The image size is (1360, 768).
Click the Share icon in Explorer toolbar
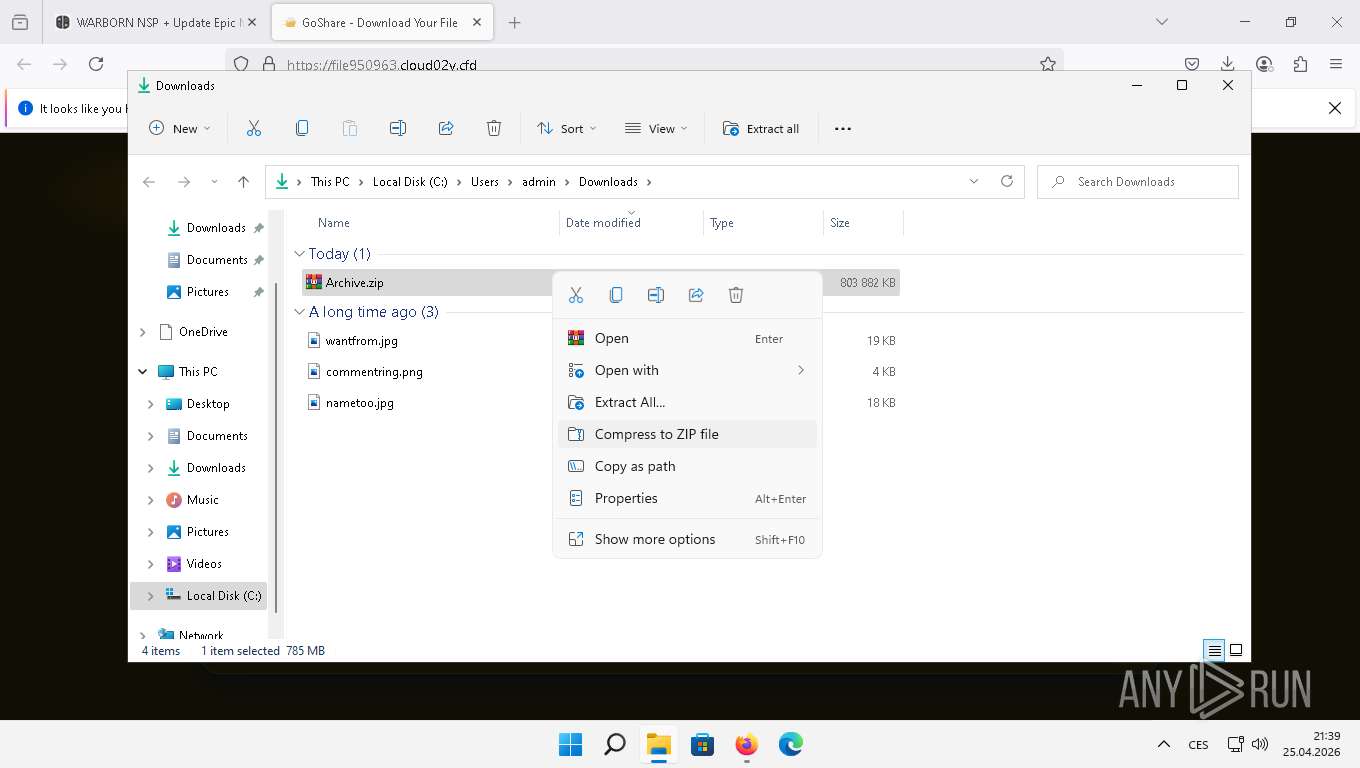pos(446,128)
